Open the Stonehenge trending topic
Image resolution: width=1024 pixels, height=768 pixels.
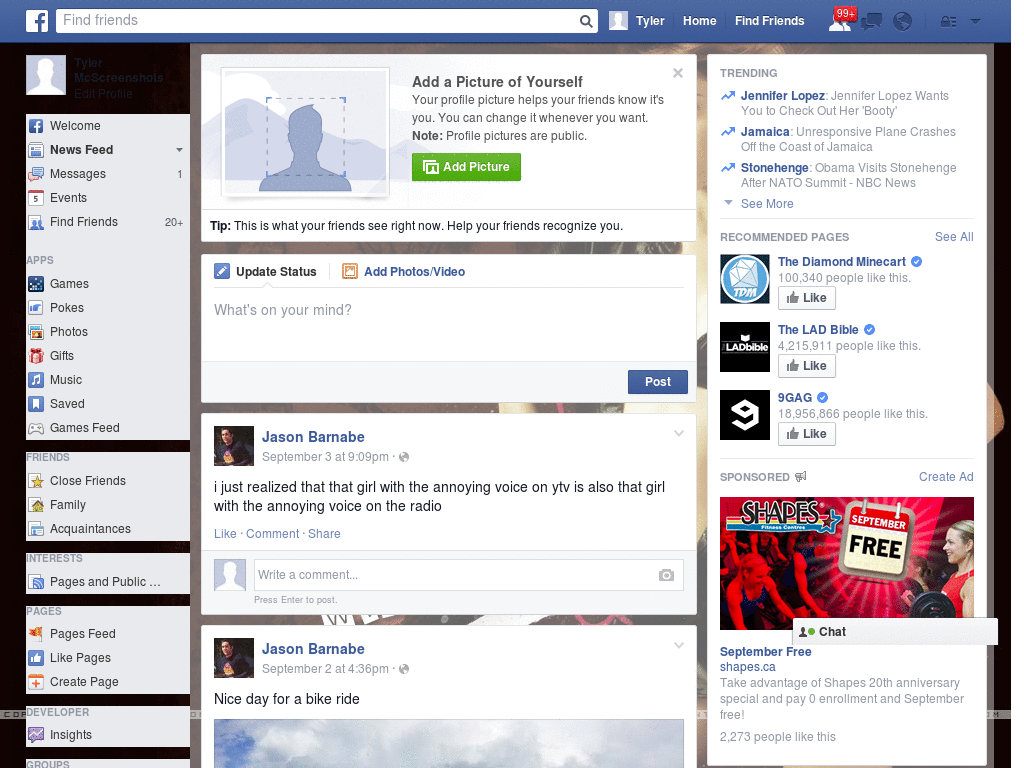coord(775,168)
